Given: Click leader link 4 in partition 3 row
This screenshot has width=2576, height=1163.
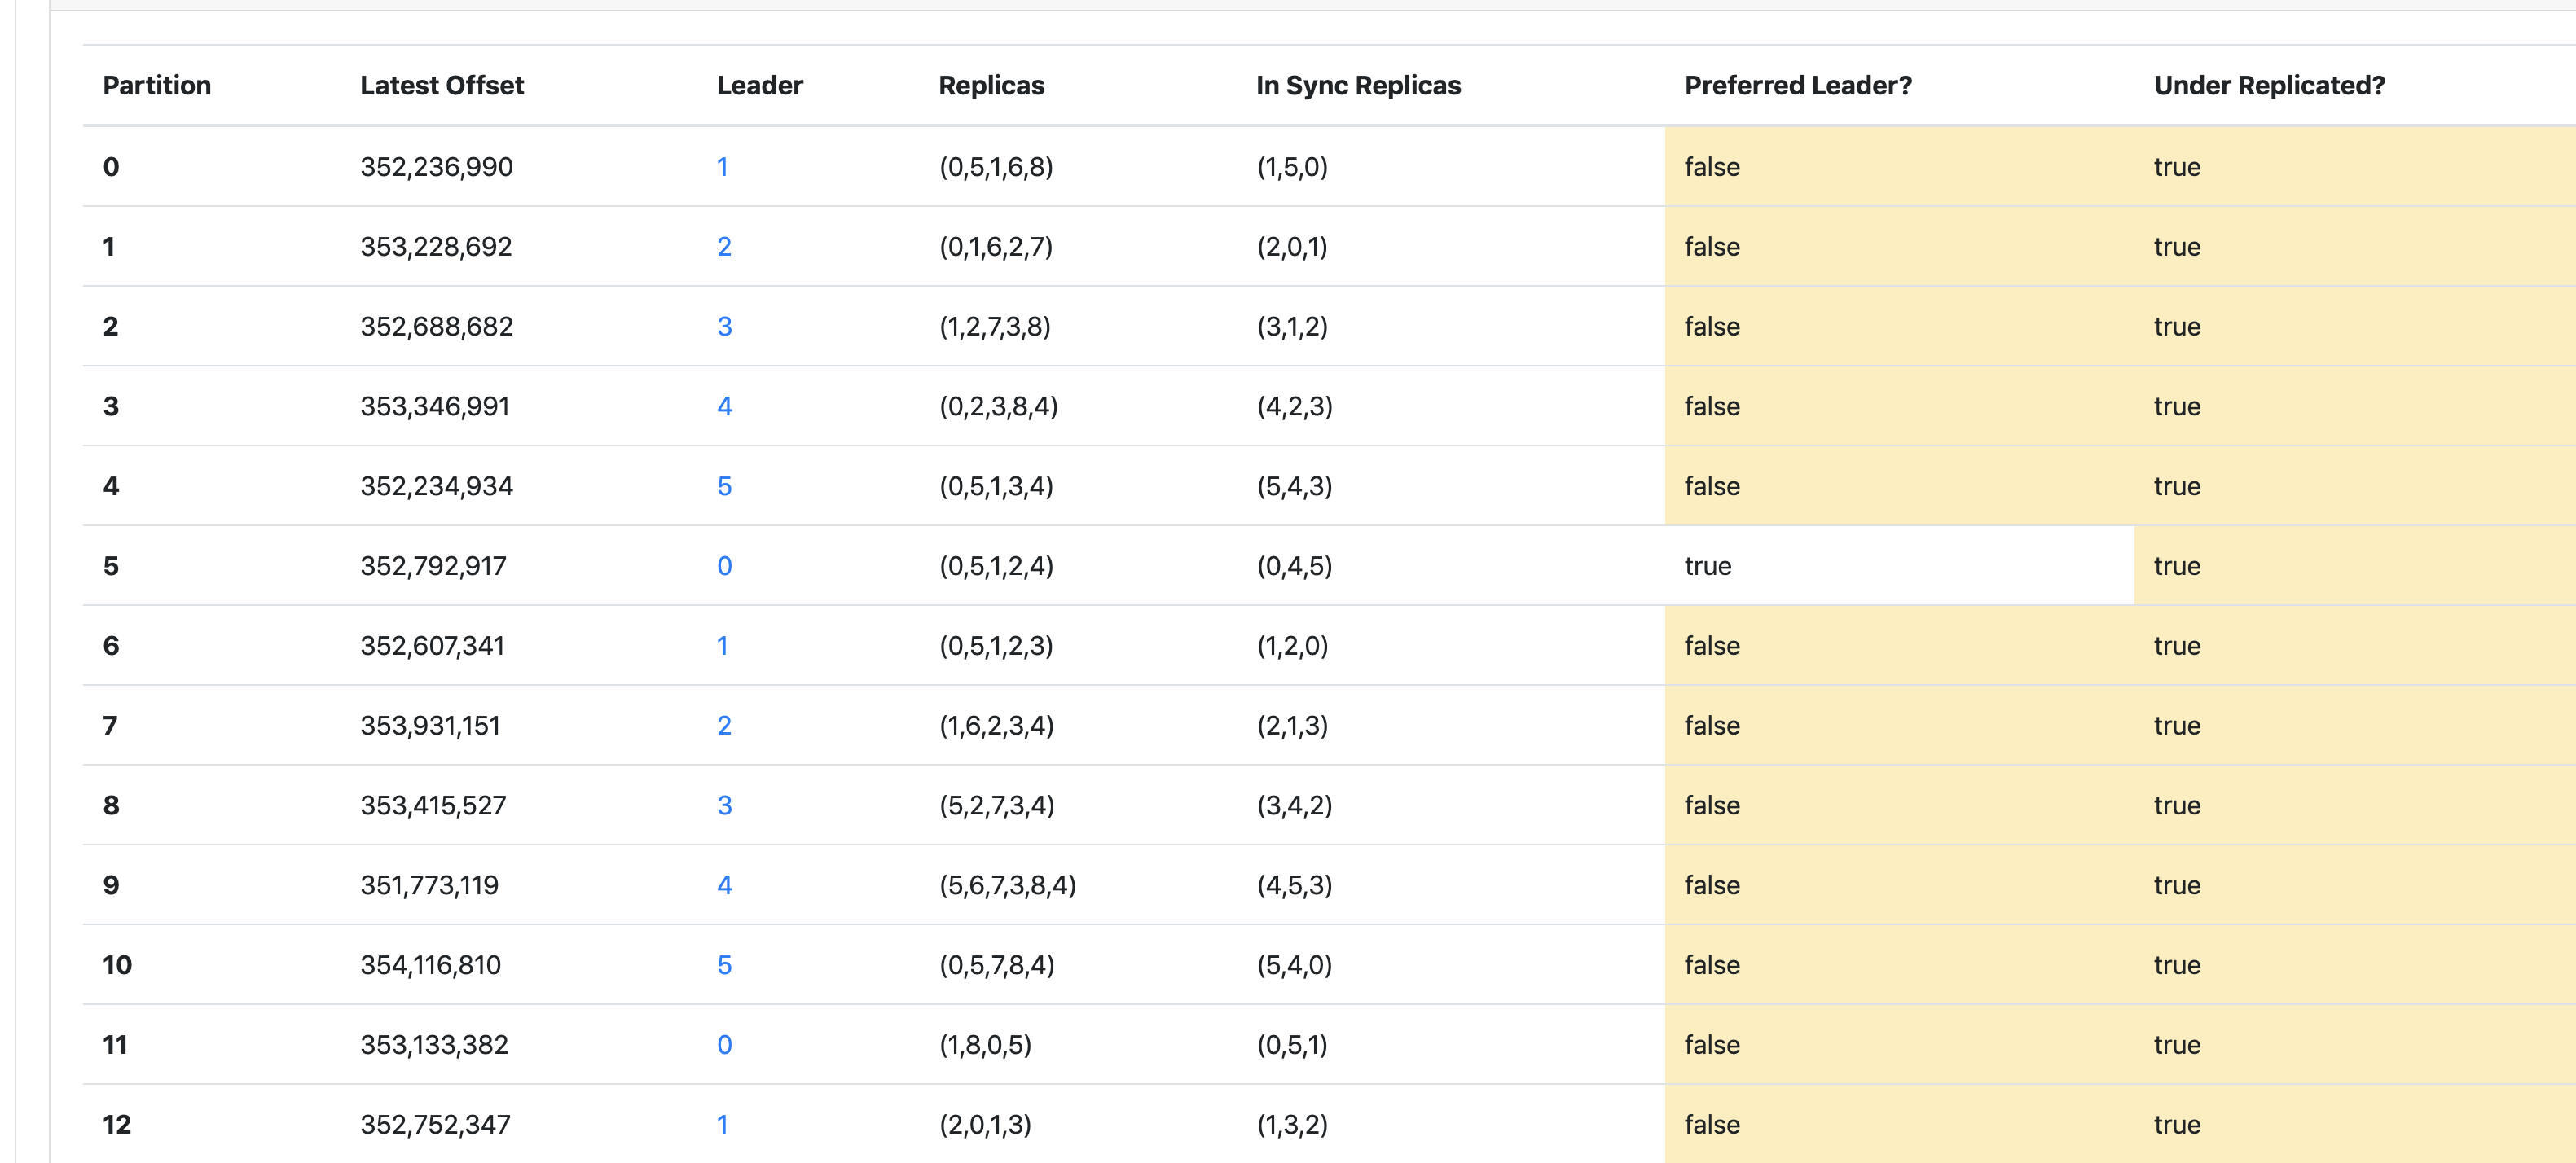Looking at the screenshot, I should [724, 407].
